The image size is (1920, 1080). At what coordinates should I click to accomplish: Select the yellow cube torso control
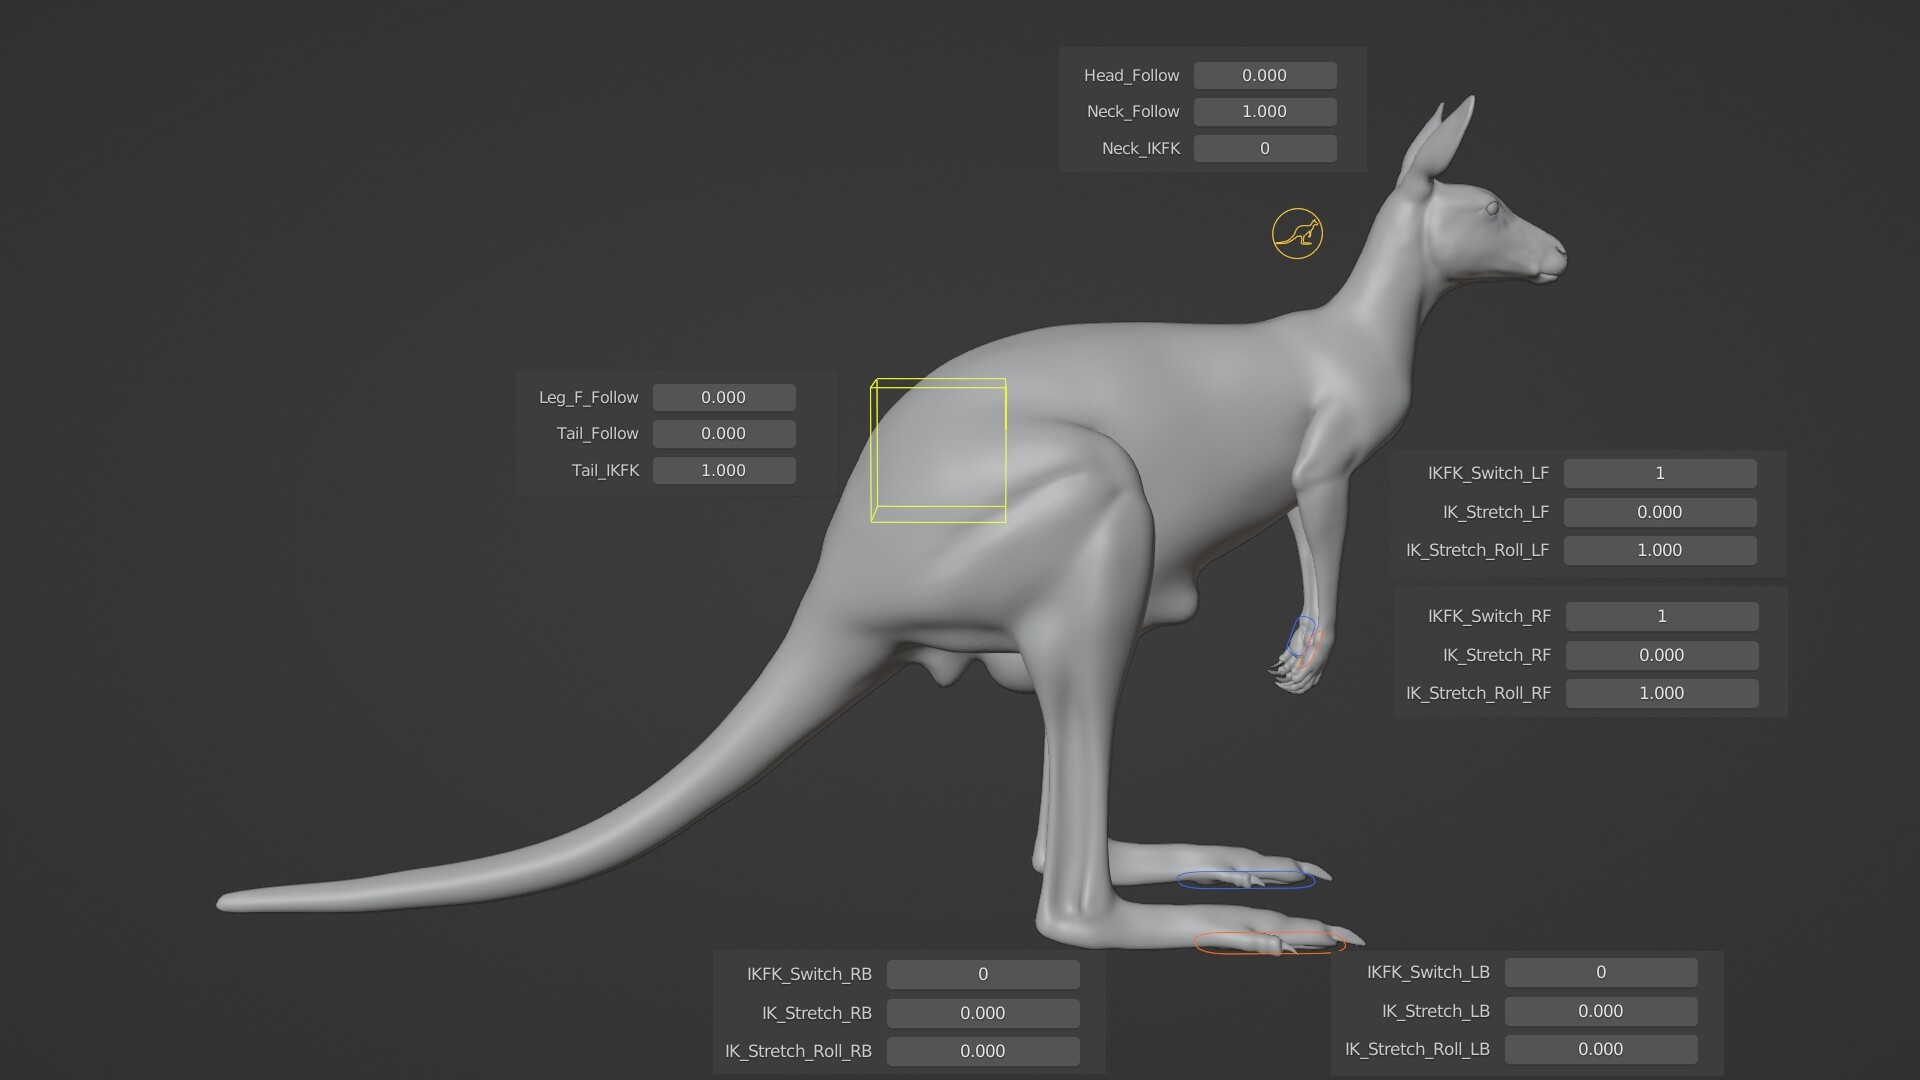point(938,449)
